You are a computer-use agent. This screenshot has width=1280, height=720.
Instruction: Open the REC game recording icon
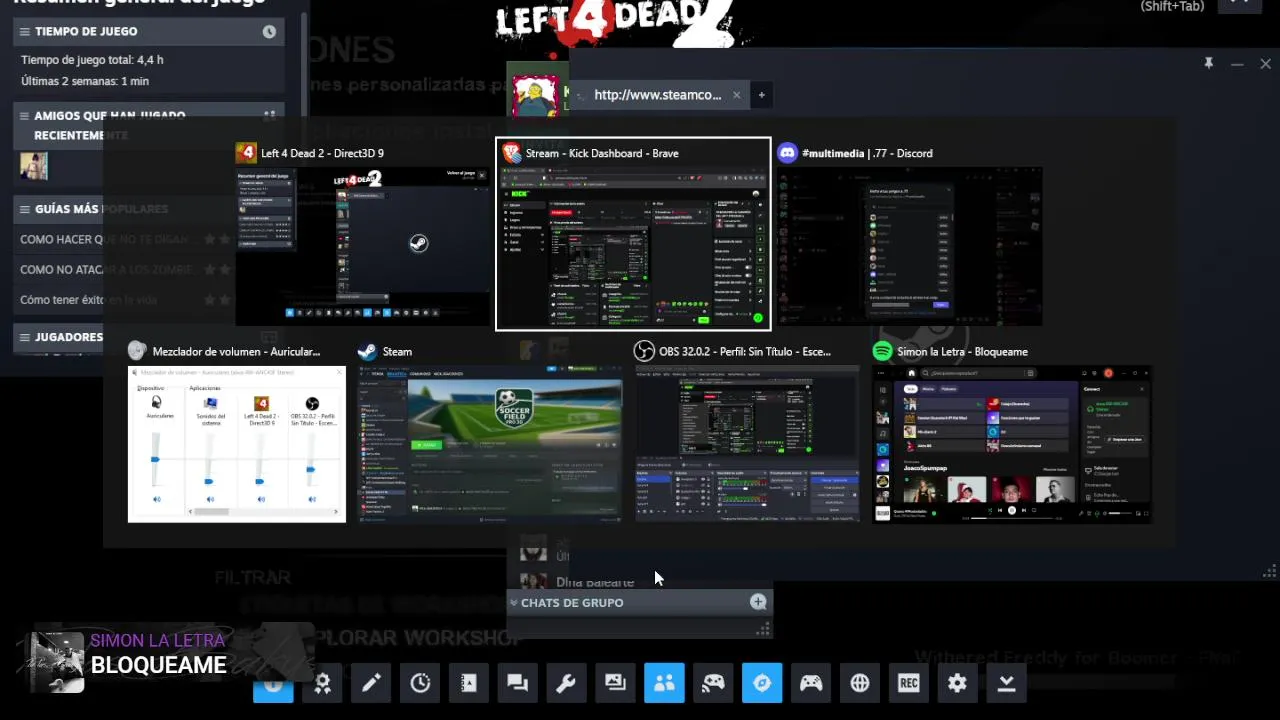[x=909, y=683]
